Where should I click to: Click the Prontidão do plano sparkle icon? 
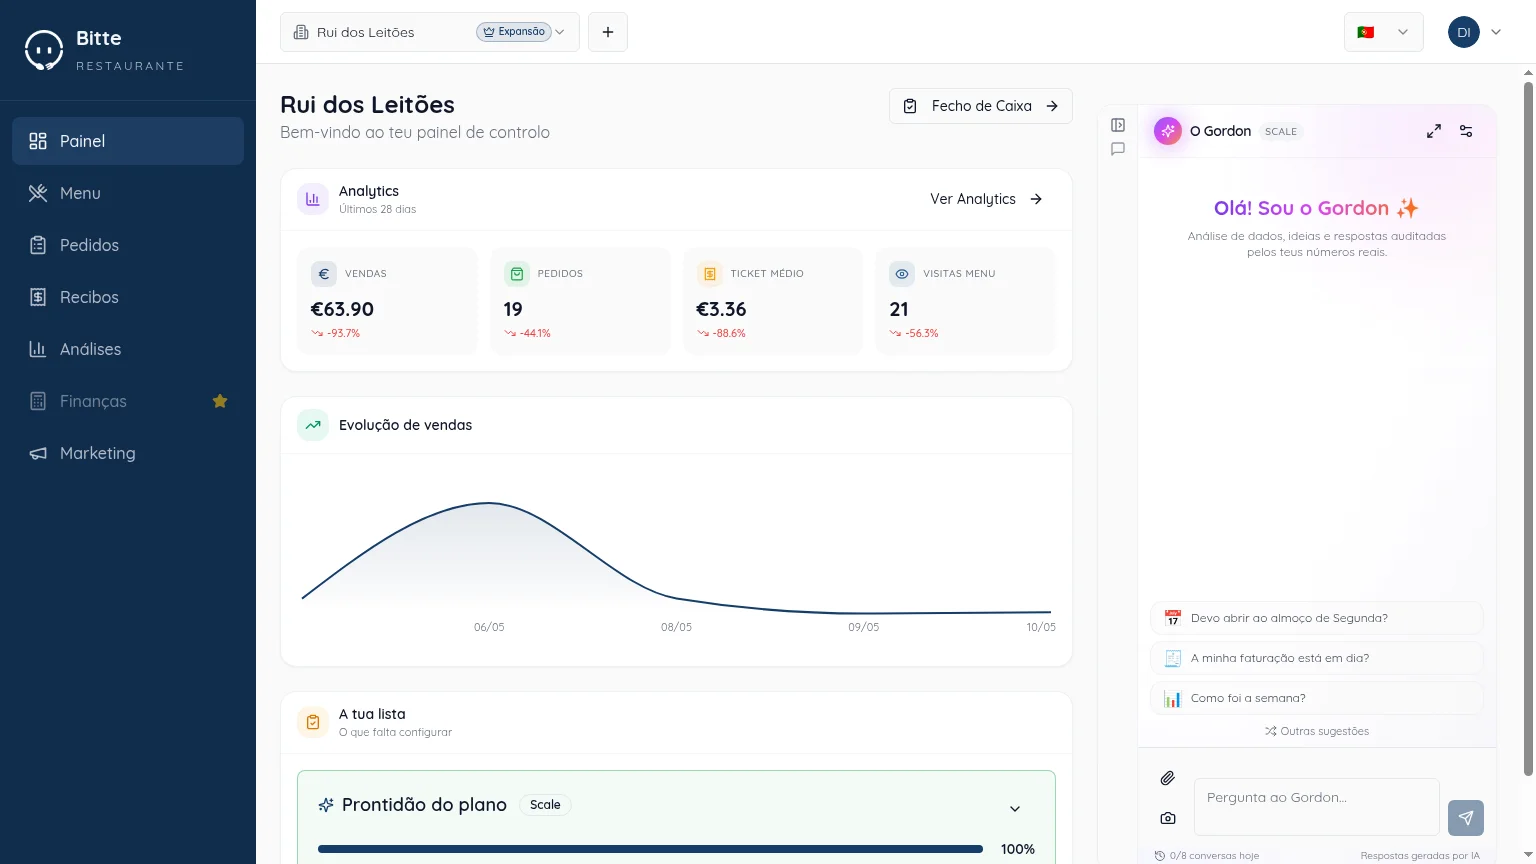325,805
